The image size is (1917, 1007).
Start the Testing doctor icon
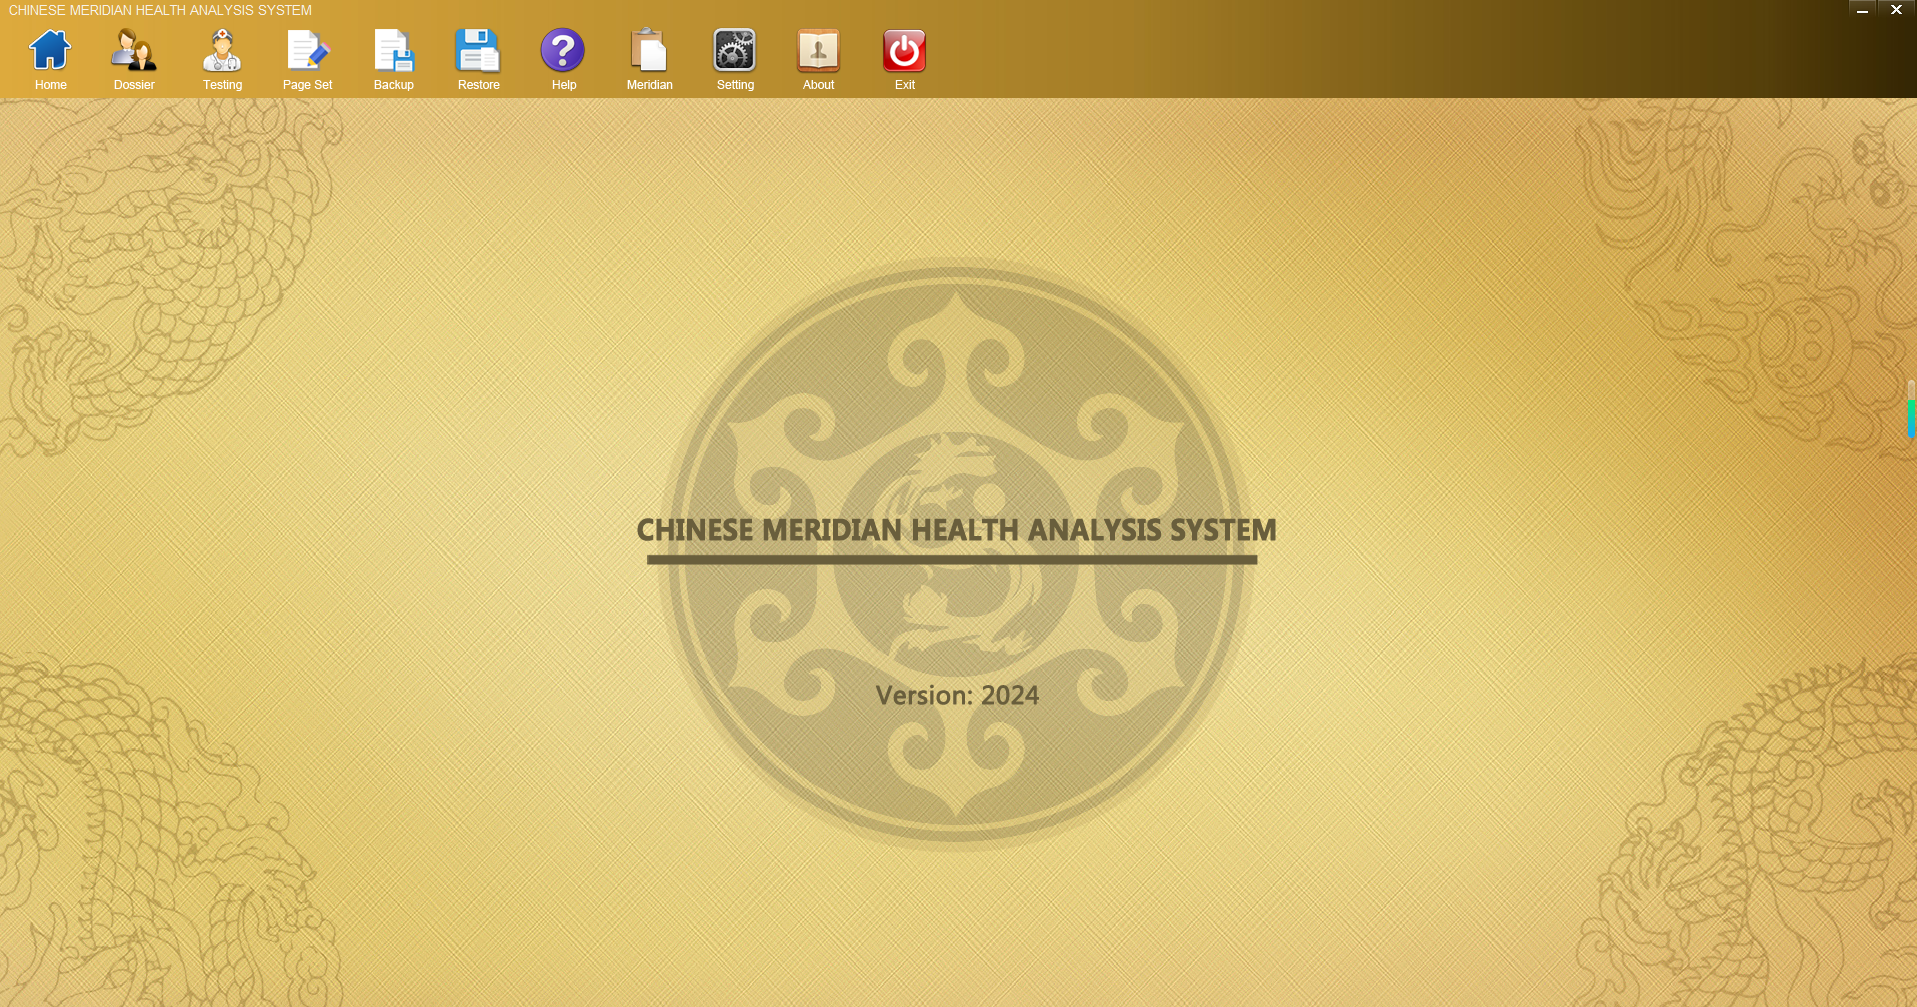222,50
